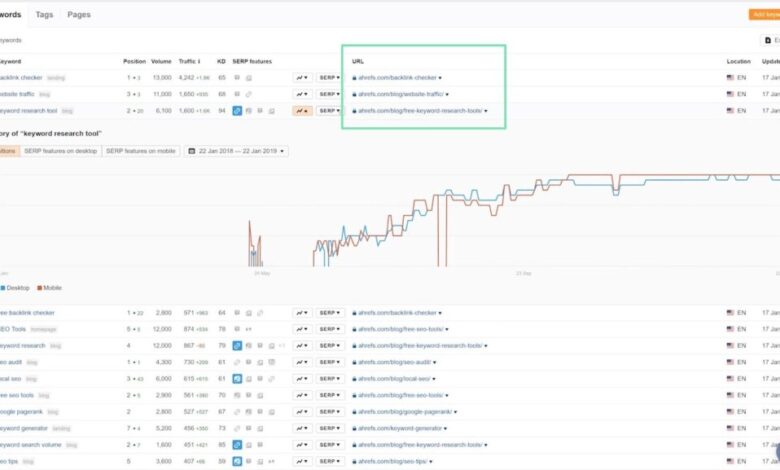
Task: Open ahrefs.com/backlink-checker URL in first row
Action: (x=397, y=78)
